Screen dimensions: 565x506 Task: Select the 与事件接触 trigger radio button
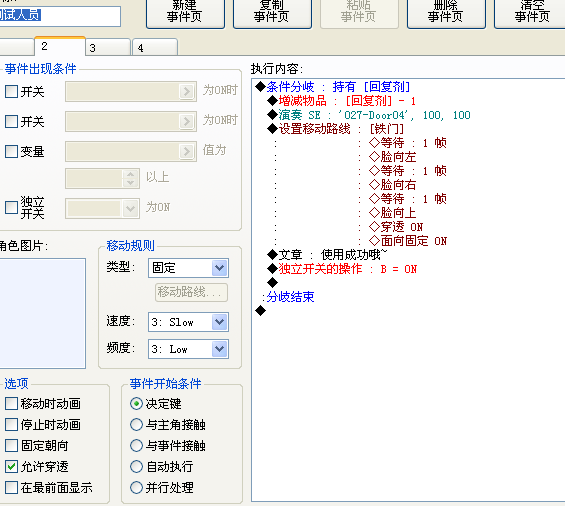pyautogui.click(x=136, y=445)
